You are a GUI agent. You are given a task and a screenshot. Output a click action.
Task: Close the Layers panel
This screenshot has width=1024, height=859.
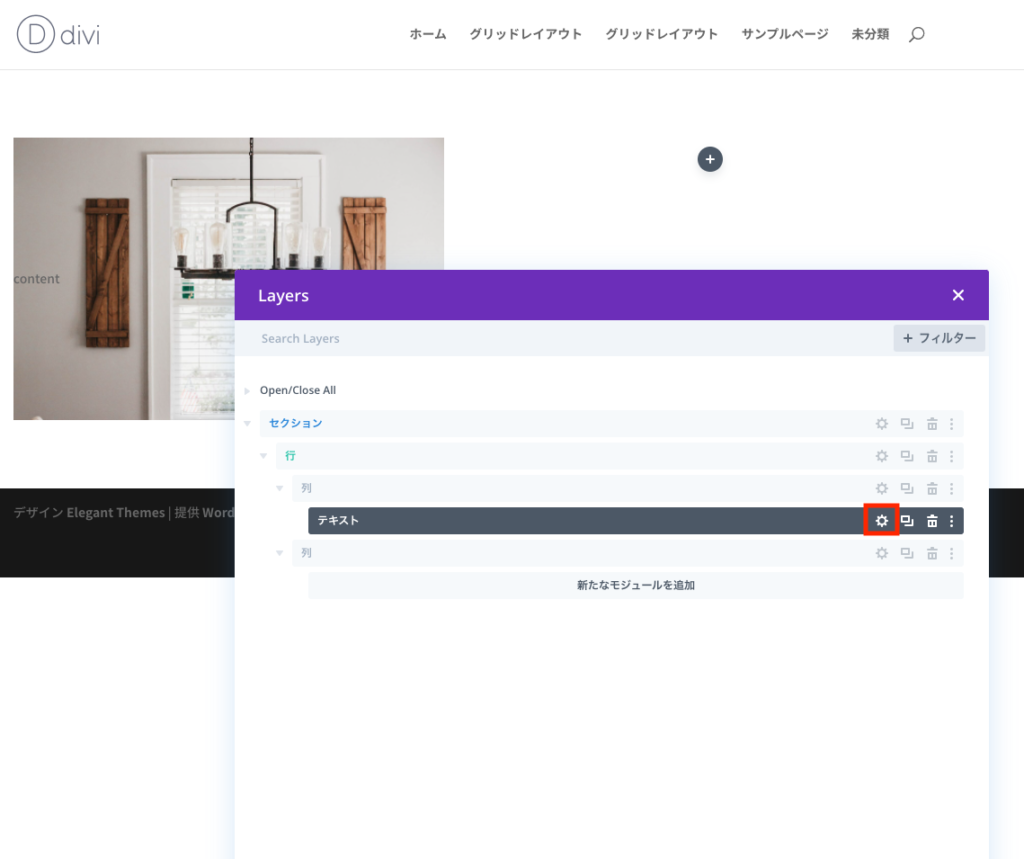(x=958, y=295)
